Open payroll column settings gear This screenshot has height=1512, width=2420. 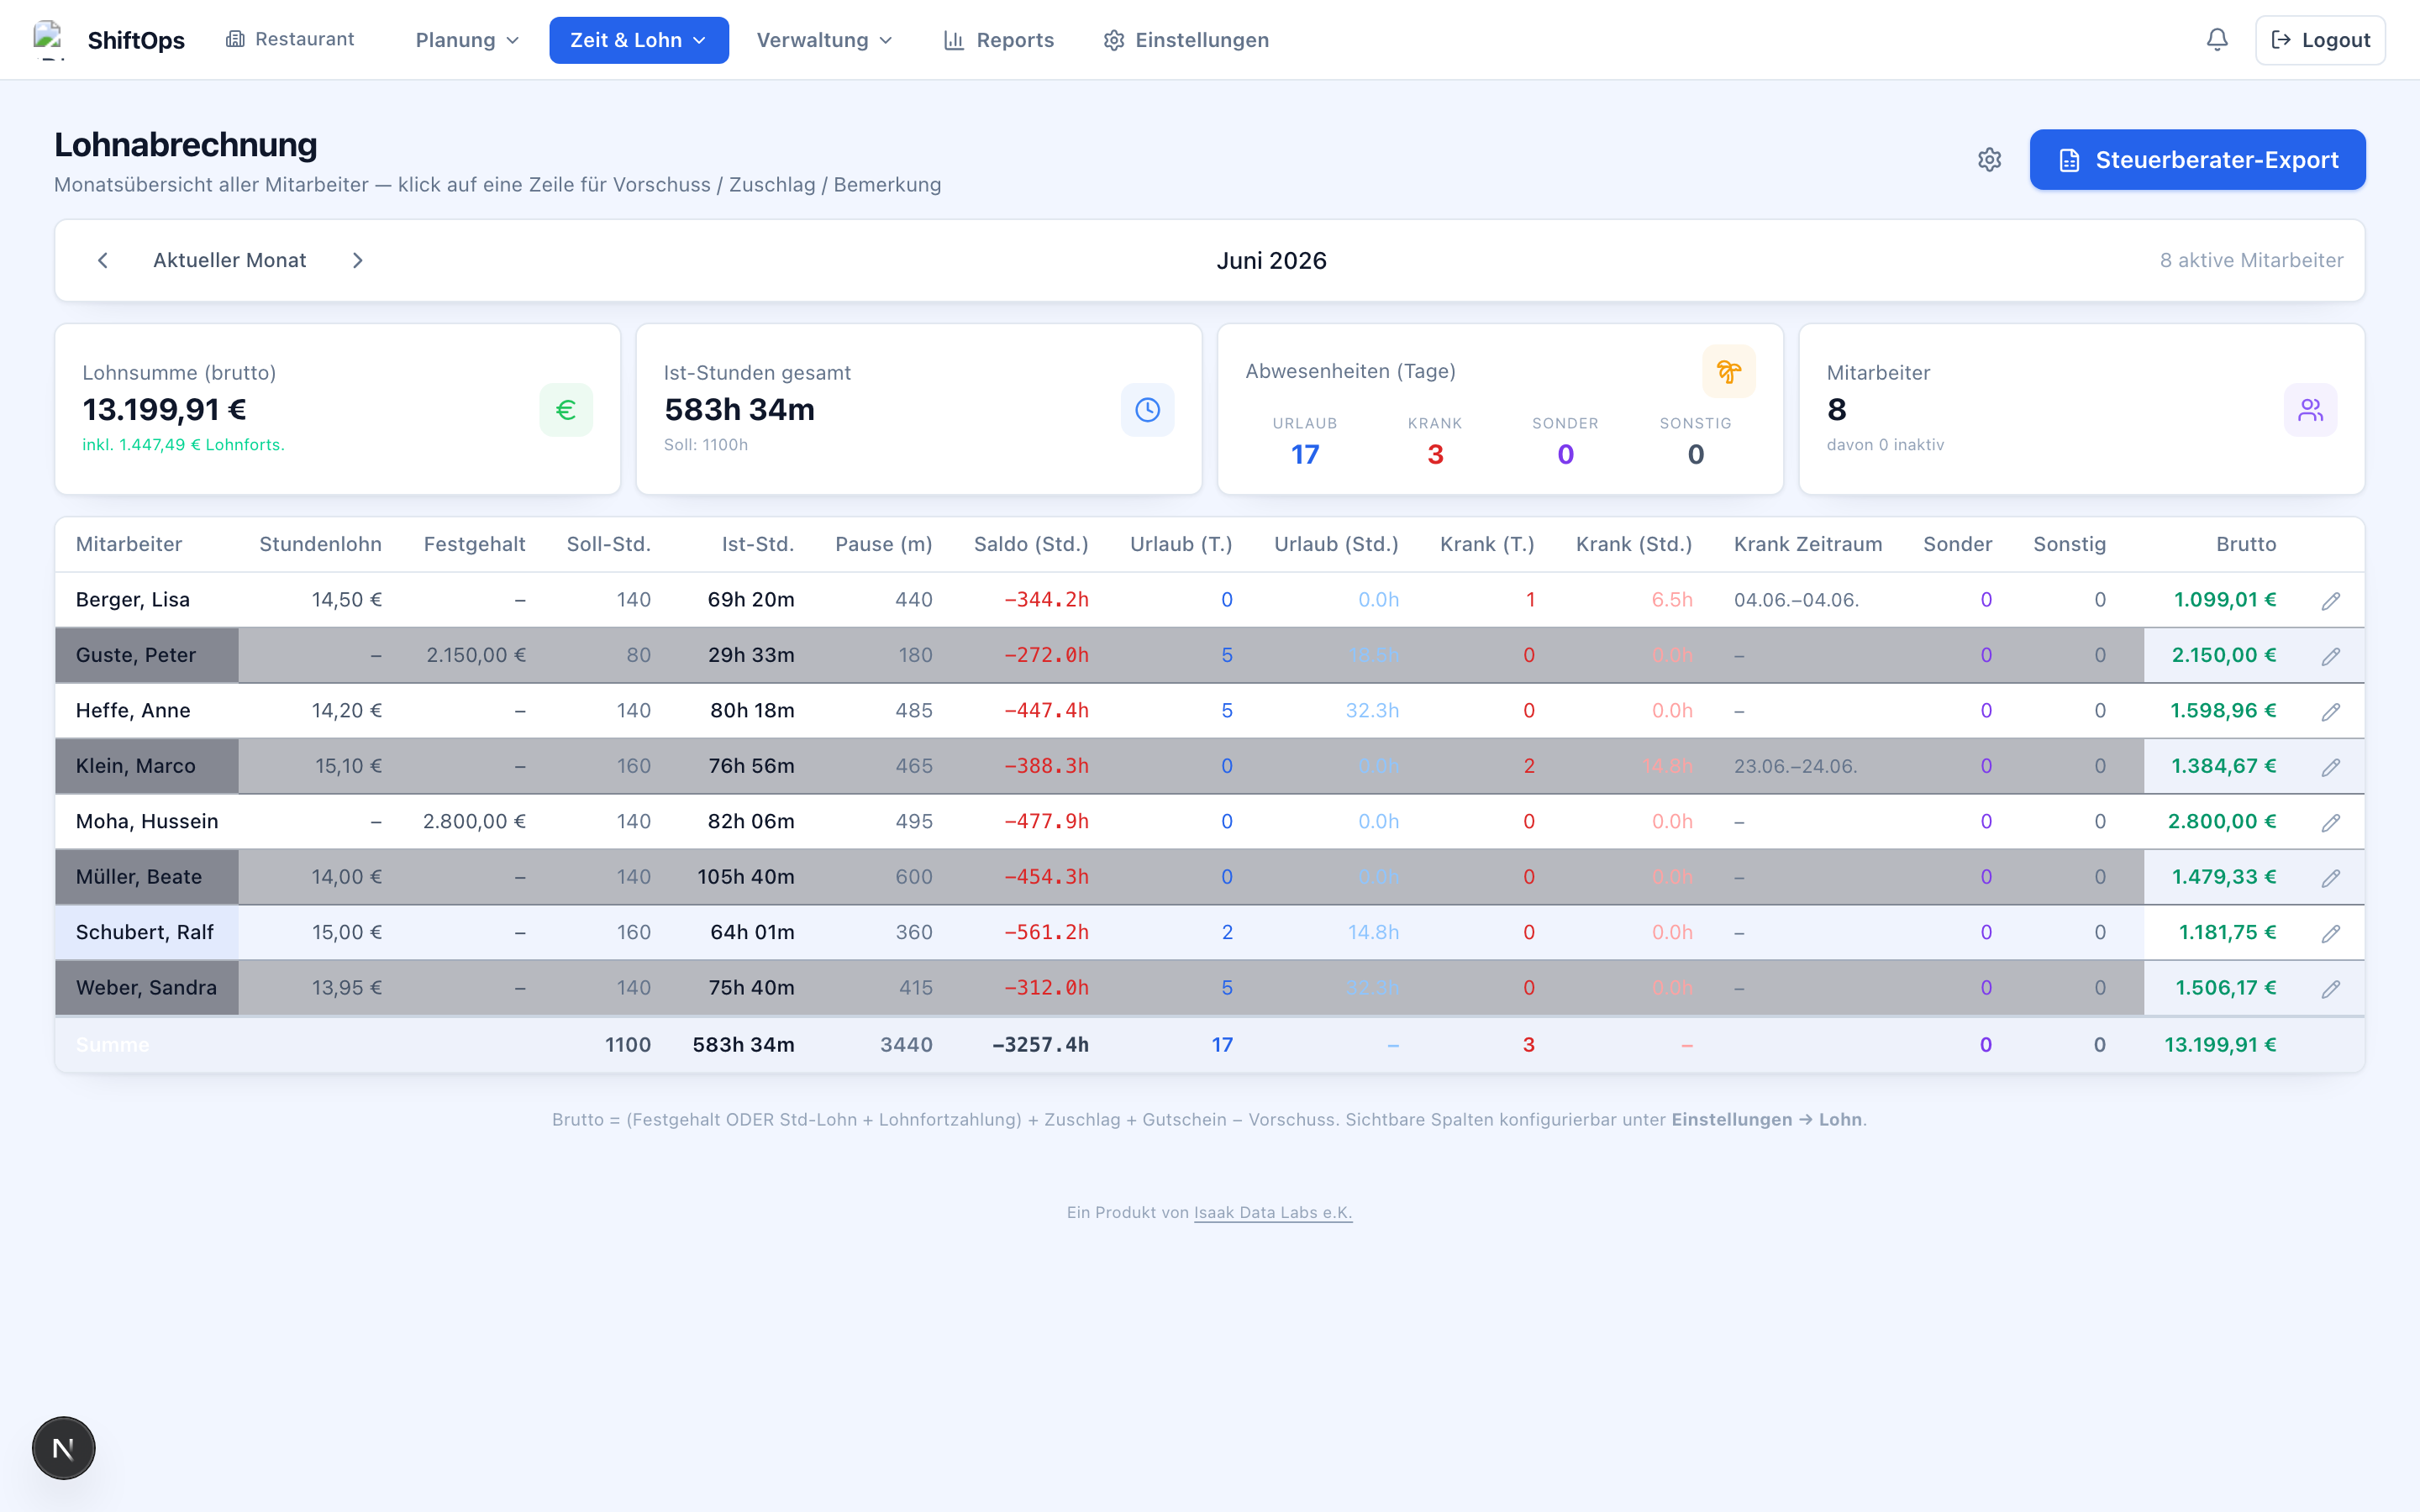click(x=1990, y=160)
